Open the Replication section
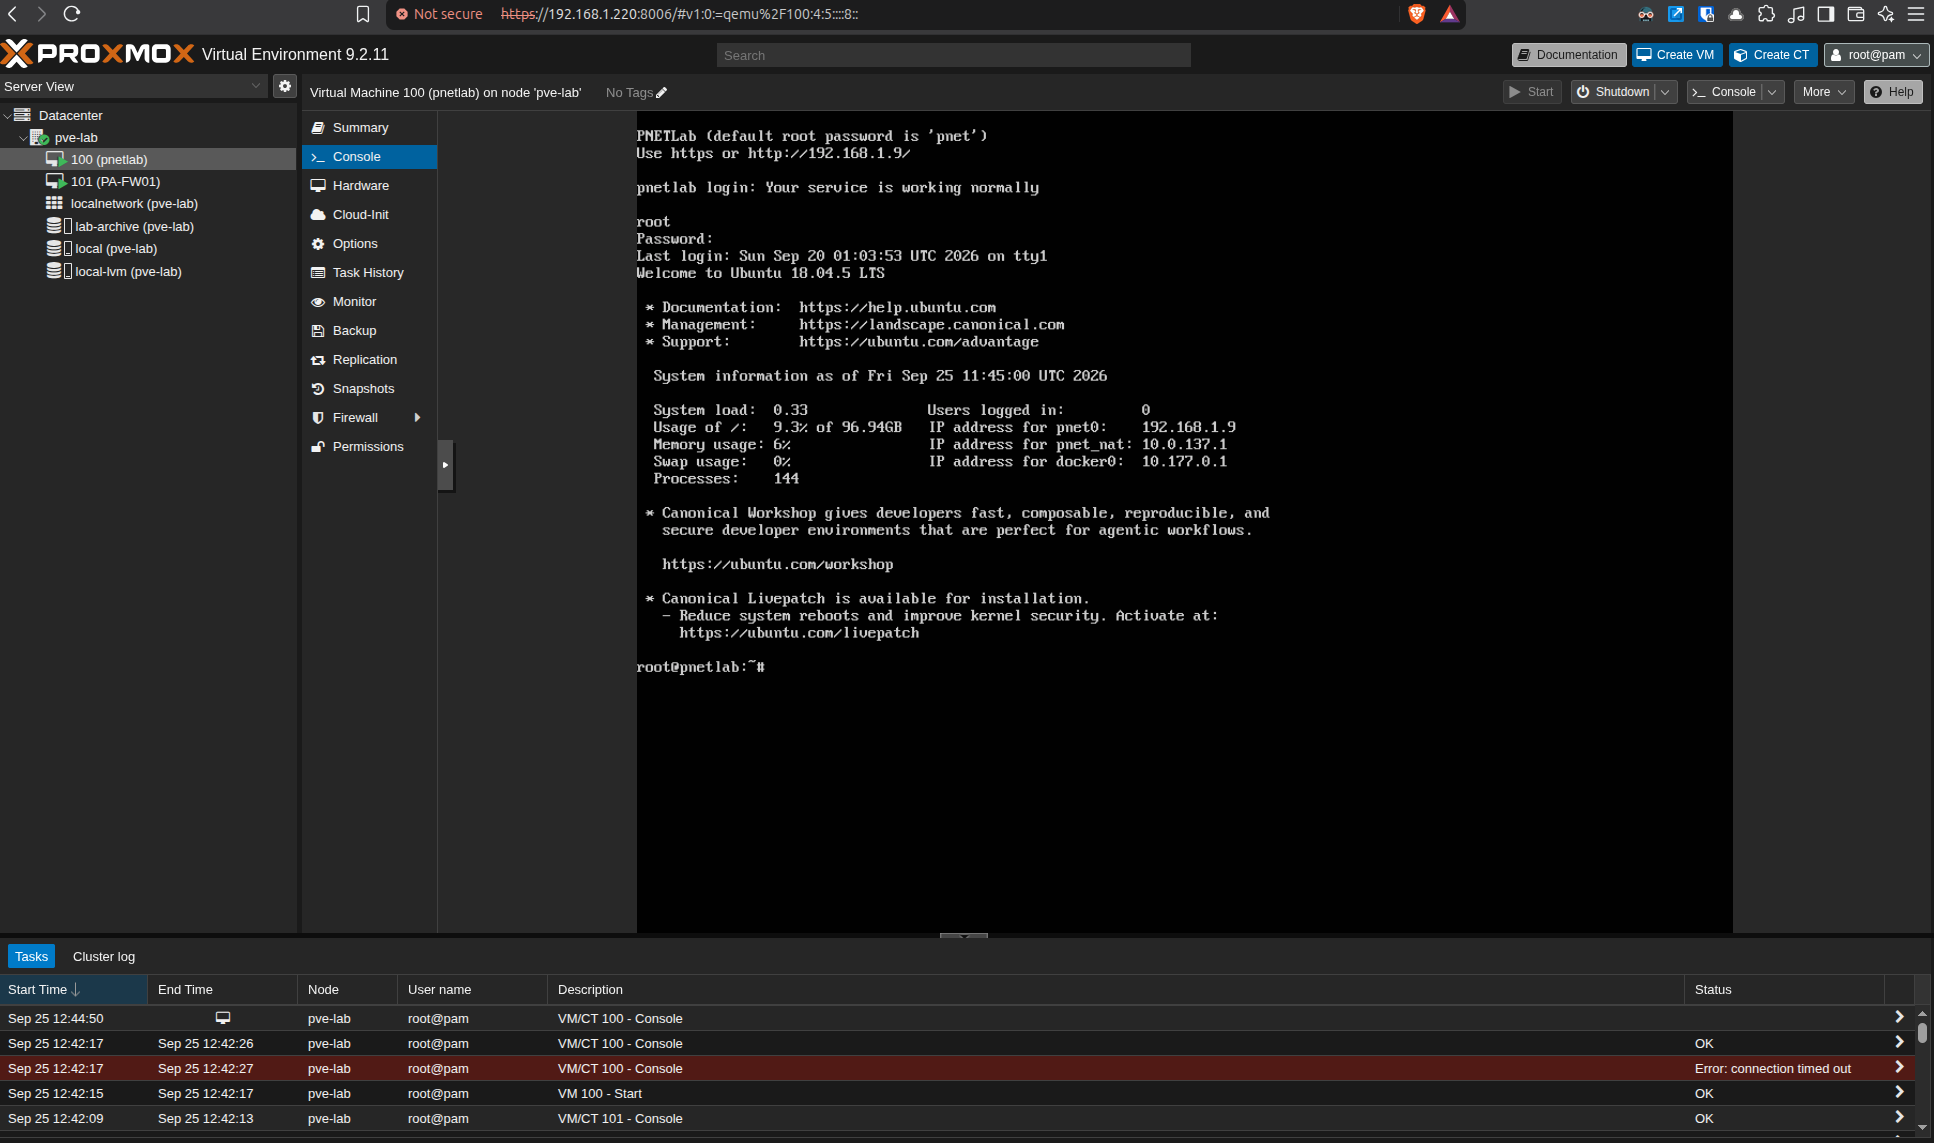 point(369,360)
